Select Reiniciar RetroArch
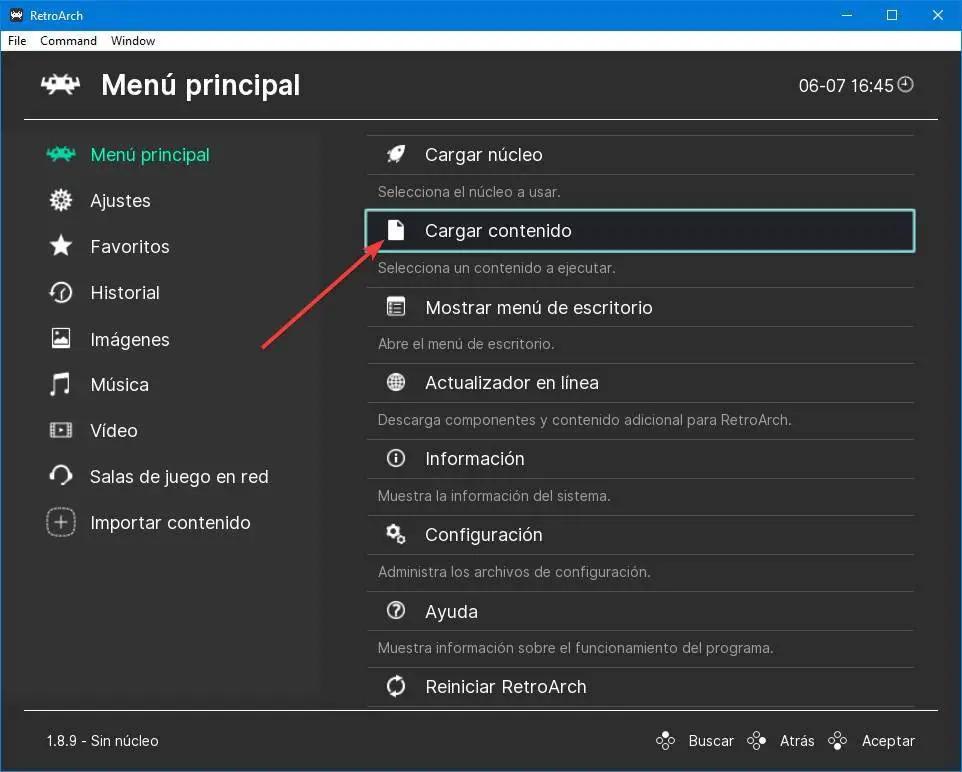Viewport: 962px width, 772px height. click(x=640, y=687)
